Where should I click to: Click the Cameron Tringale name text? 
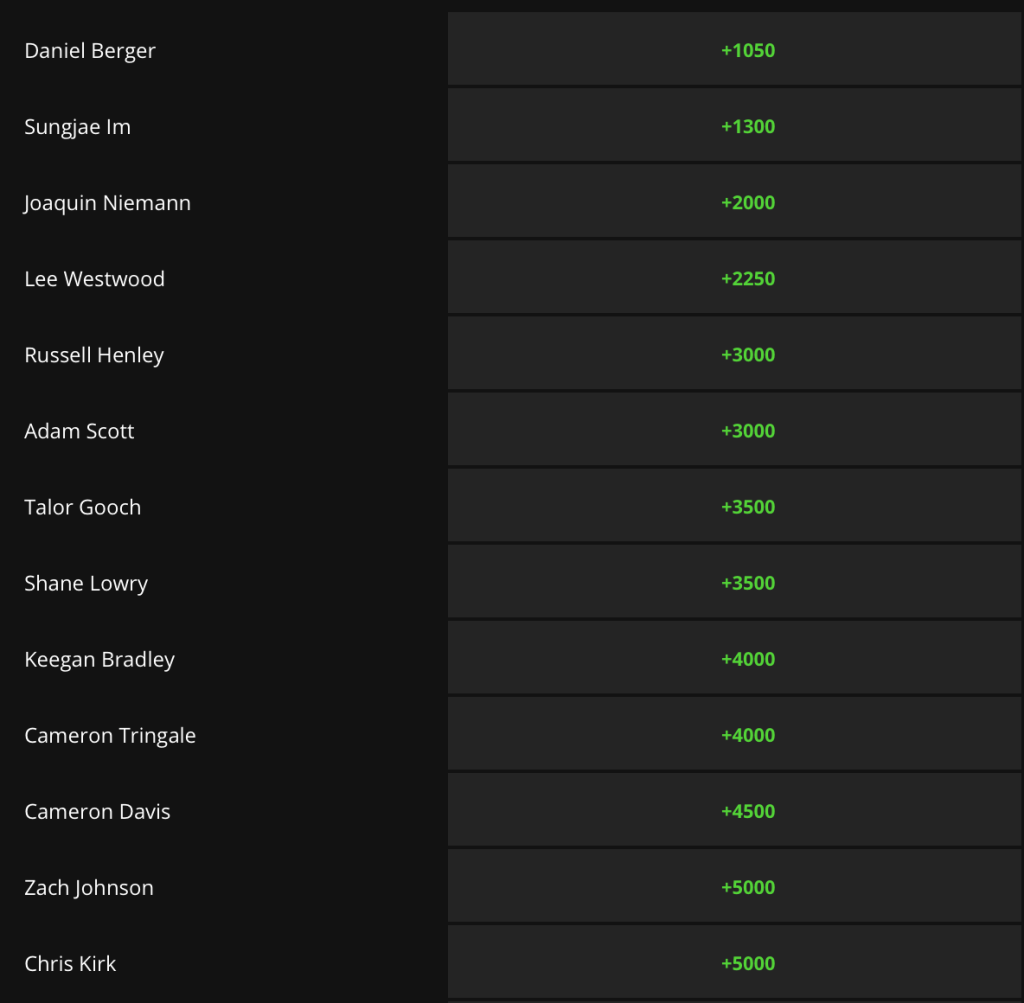point(110,734)
